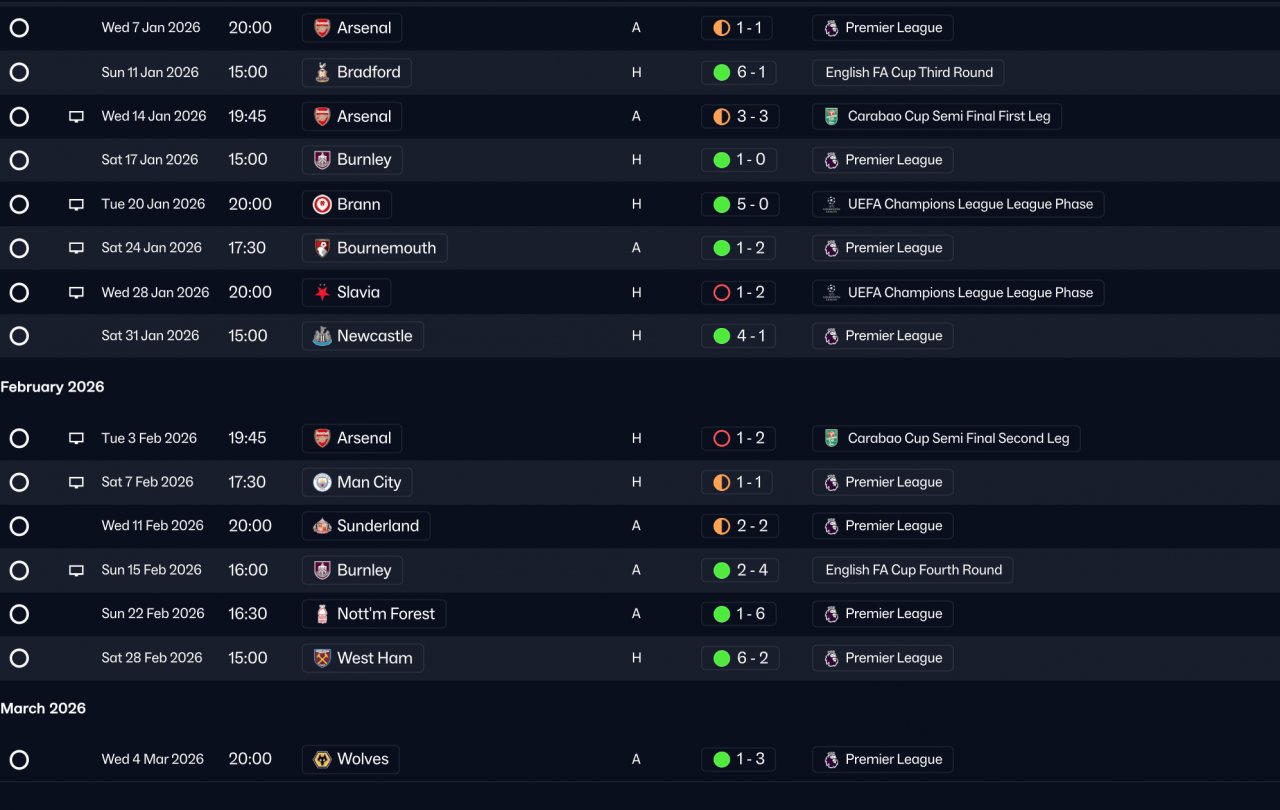Image resolution: width=1280 pixels, height=810 pixels.
Task: Click the TV icon beside Sat 7 Feb 2026
Action: (x=76, y=482)
